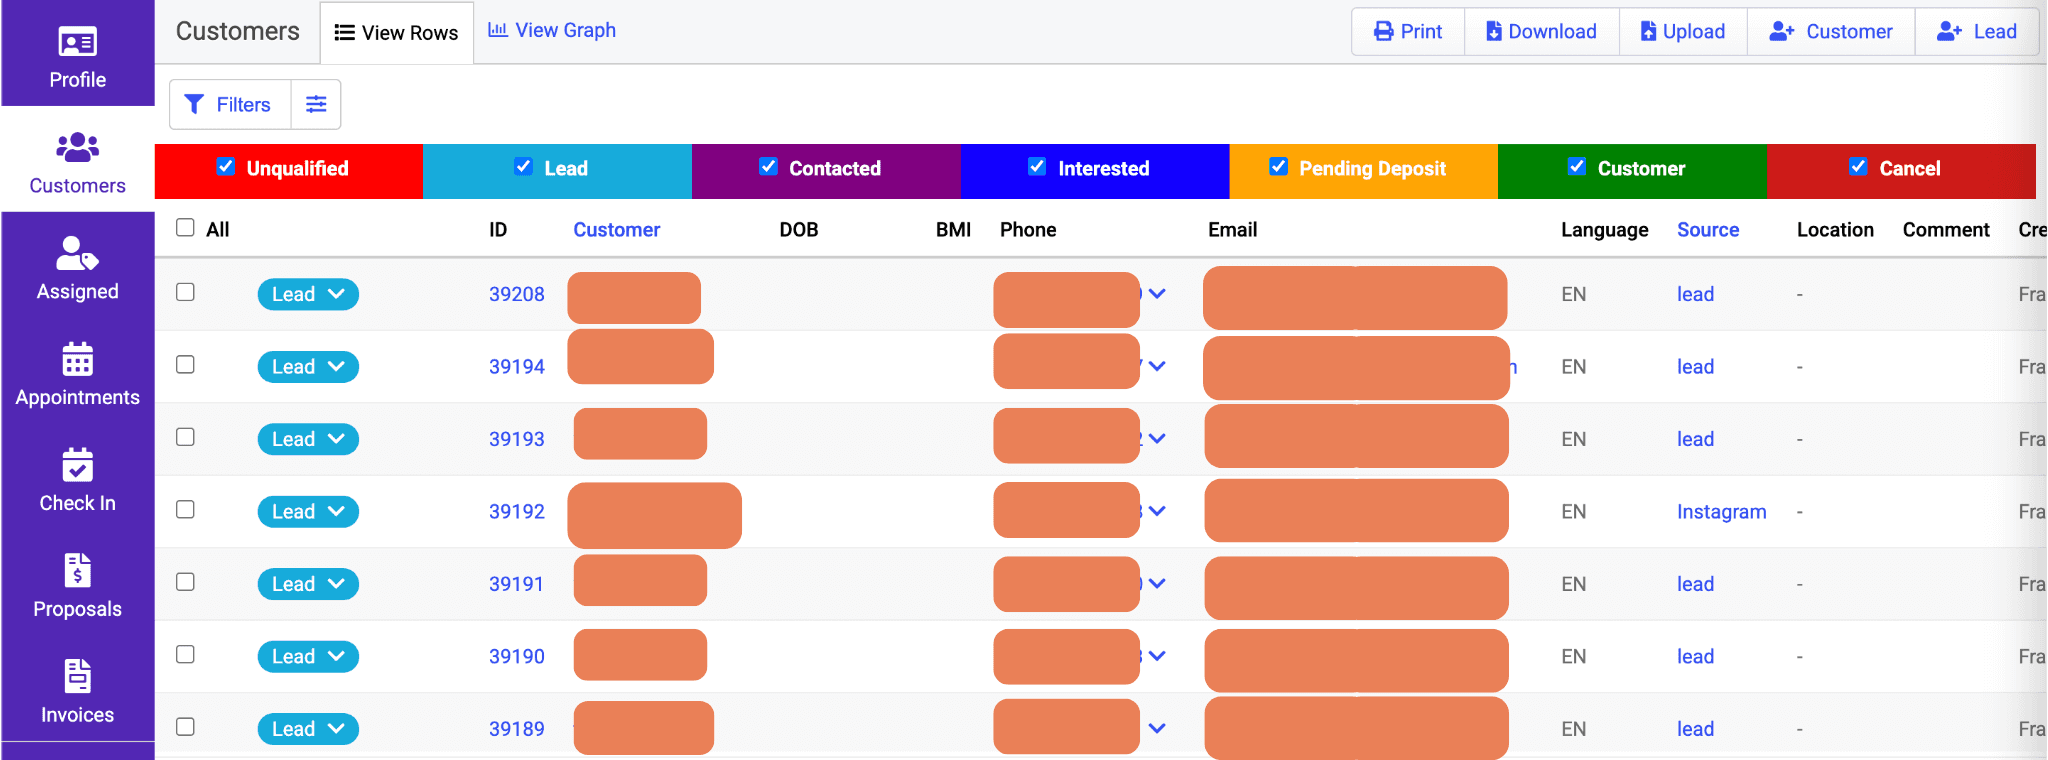
Task: Select the checkbox for row 39189
Action: [x=185, y=727]
